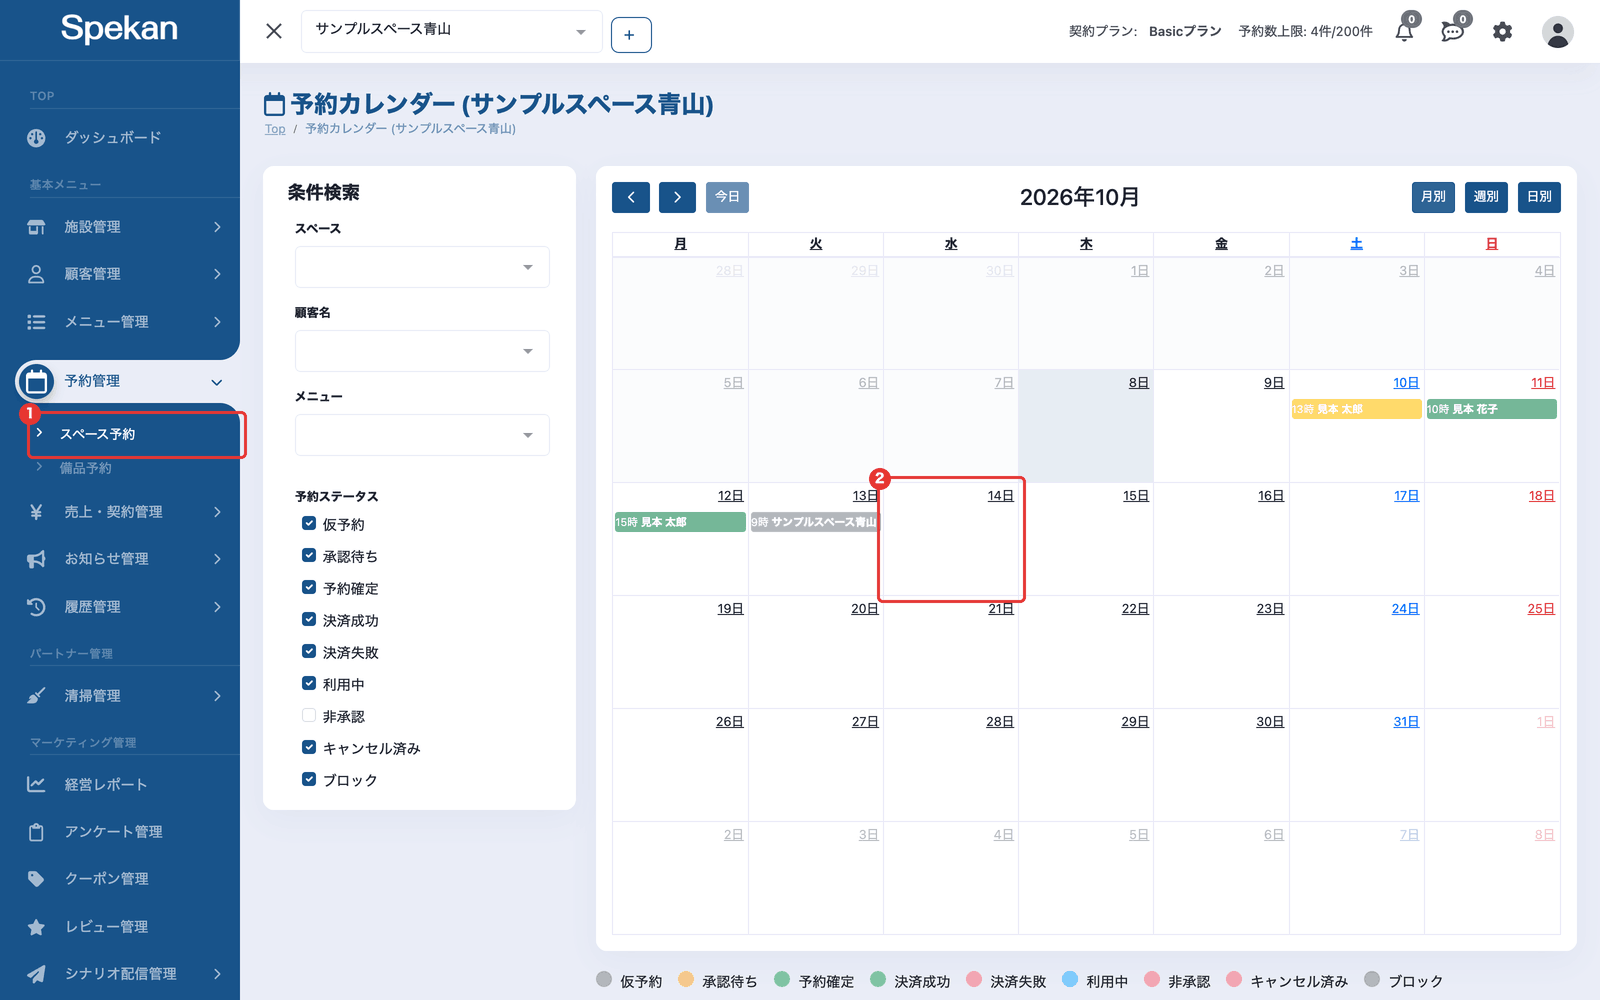Screen dimensions: 1600x1000
Task: Open the notifications bell icon
Action: (x=1404, y=32)
